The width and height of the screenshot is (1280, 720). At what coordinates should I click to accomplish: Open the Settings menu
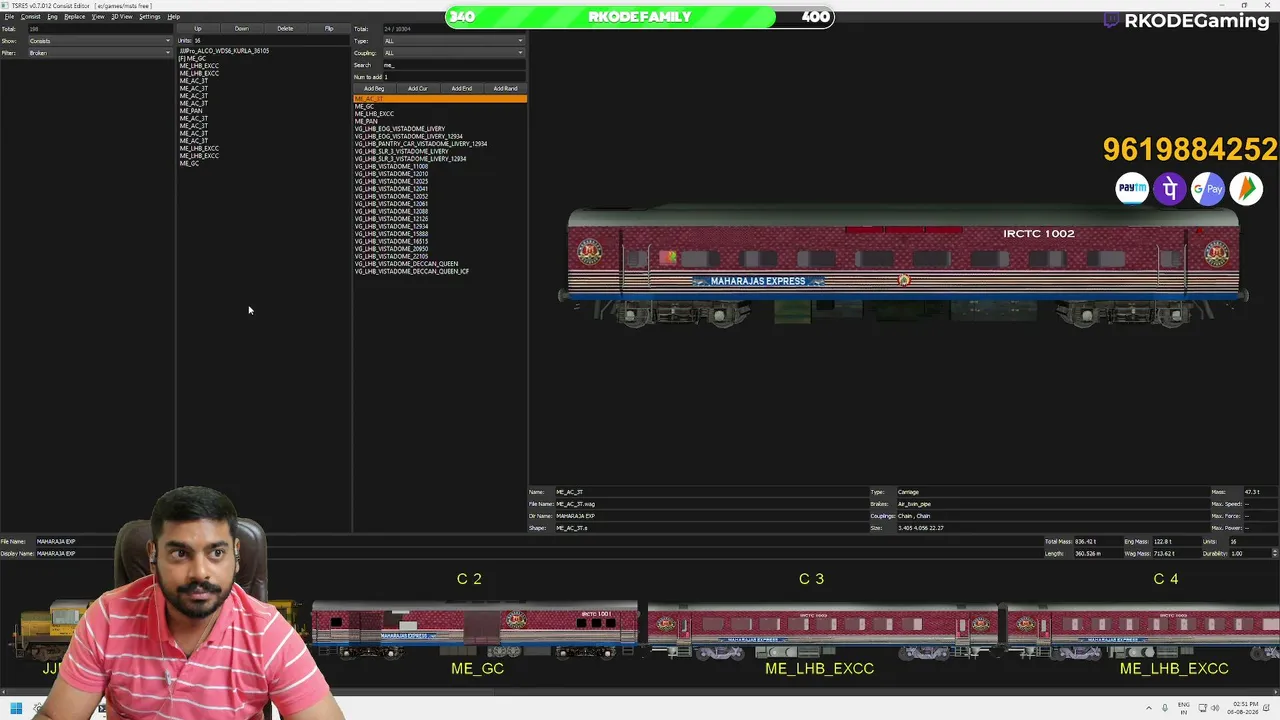pyautogui.click(x=149, y=17)
